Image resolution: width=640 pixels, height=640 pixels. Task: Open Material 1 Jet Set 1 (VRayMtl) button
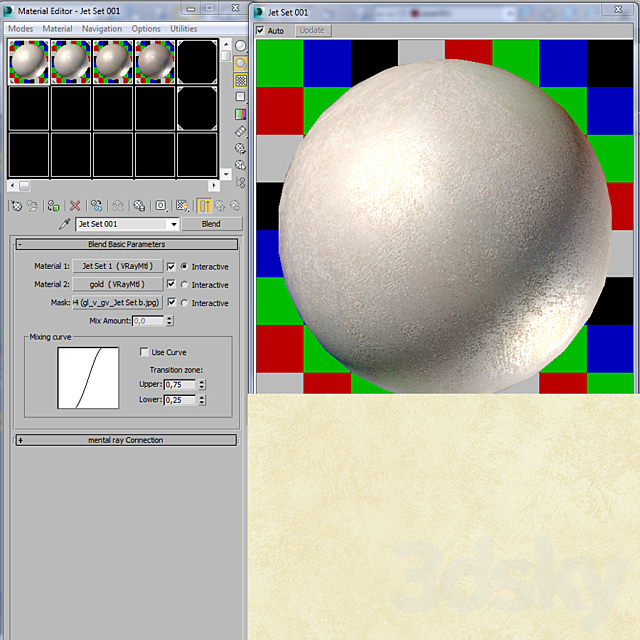(x=118, y=266)
